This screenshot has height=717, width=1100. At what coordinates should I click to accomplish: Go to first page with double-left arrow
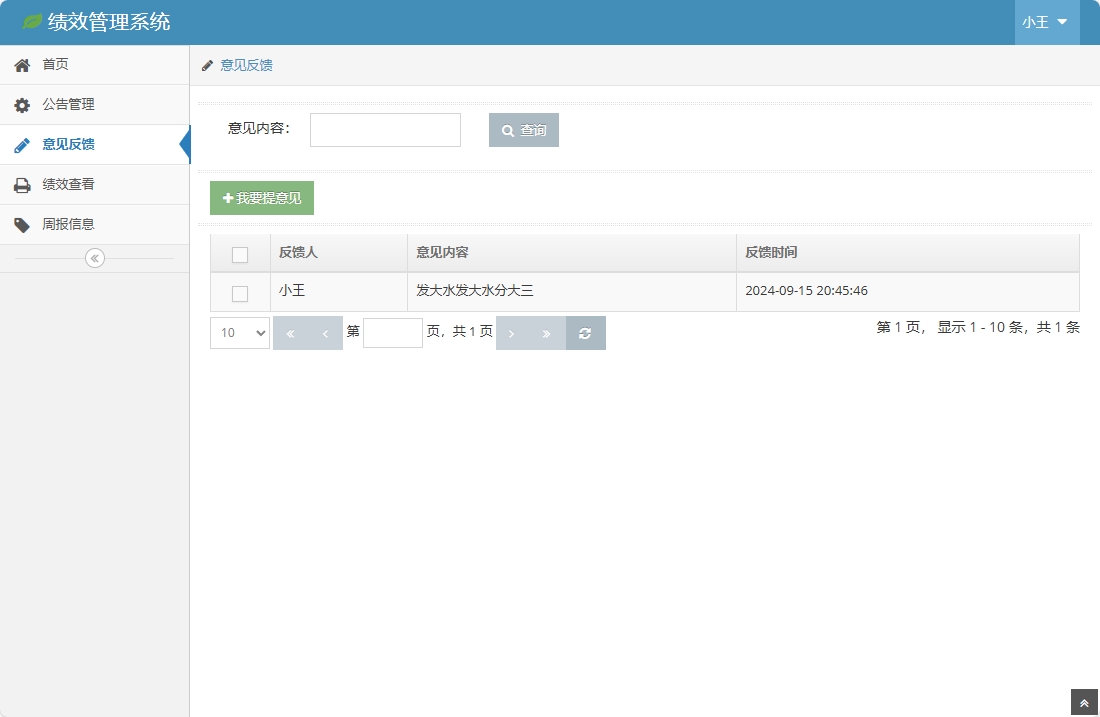(x=291, y=333)
